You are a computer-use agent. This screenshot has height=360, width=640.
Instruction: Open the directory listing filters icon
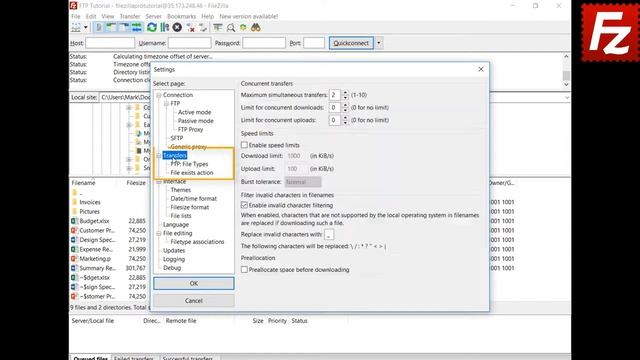pos(218,27)
